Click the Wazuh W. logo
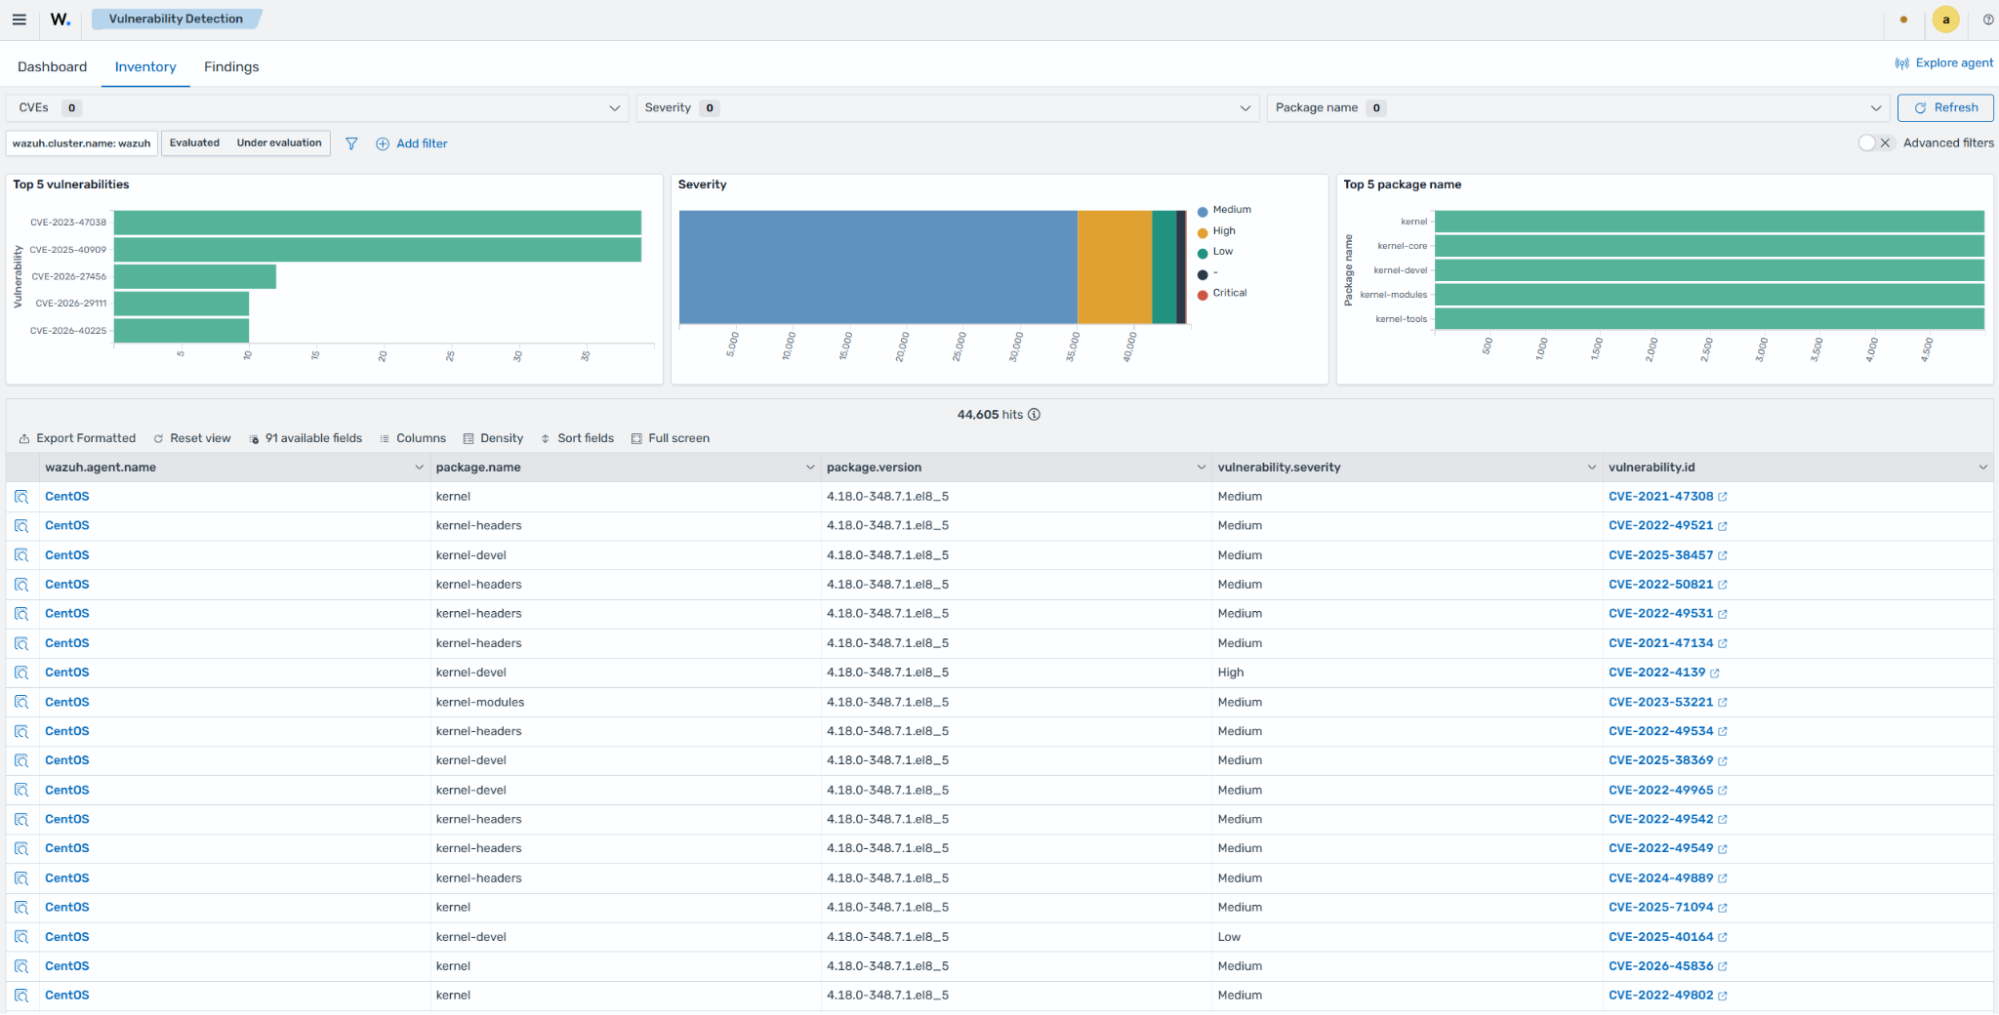Screen dimensions: 1999x1015 click(60, 19)
